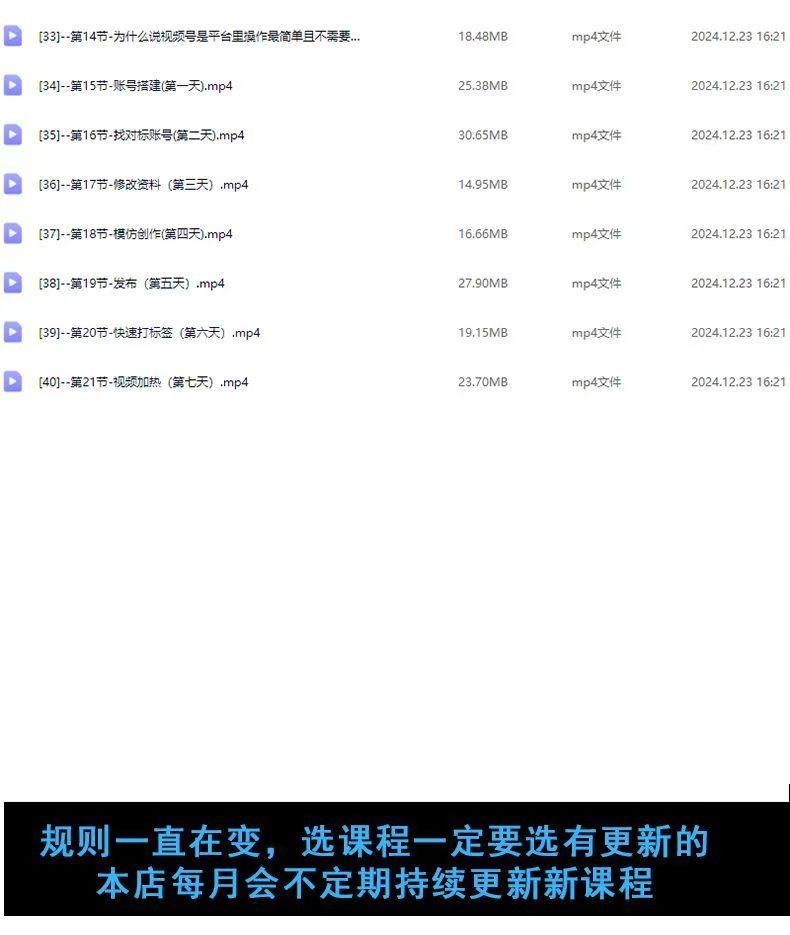Select the 27.90MB size cell
This screenshot has height=935, width=790.
tap(483, 283)
